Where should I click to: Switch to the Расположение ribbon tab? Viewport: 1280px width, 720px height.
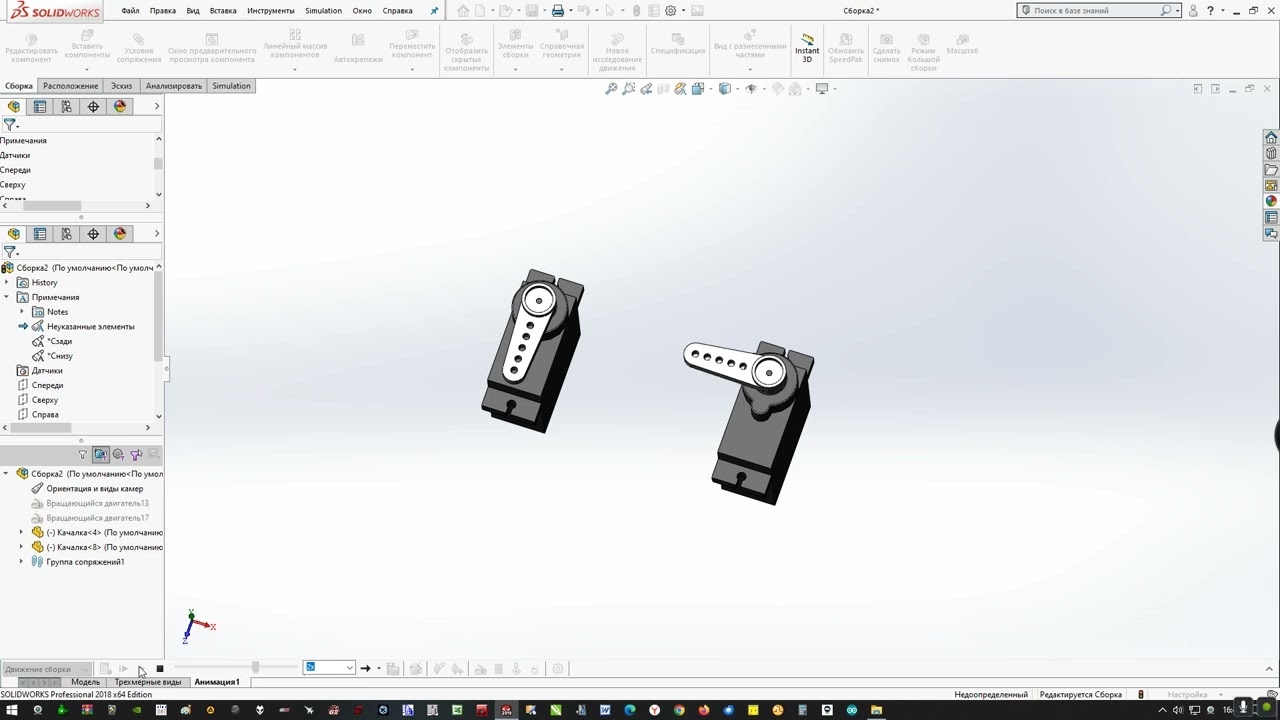(x=70, y=86)
